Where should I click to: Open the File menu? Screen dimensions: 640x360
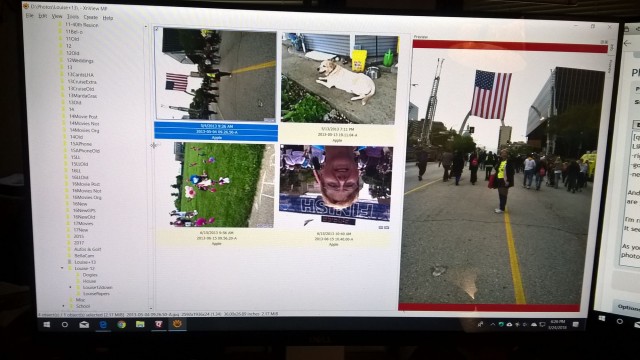click(29, 16)
